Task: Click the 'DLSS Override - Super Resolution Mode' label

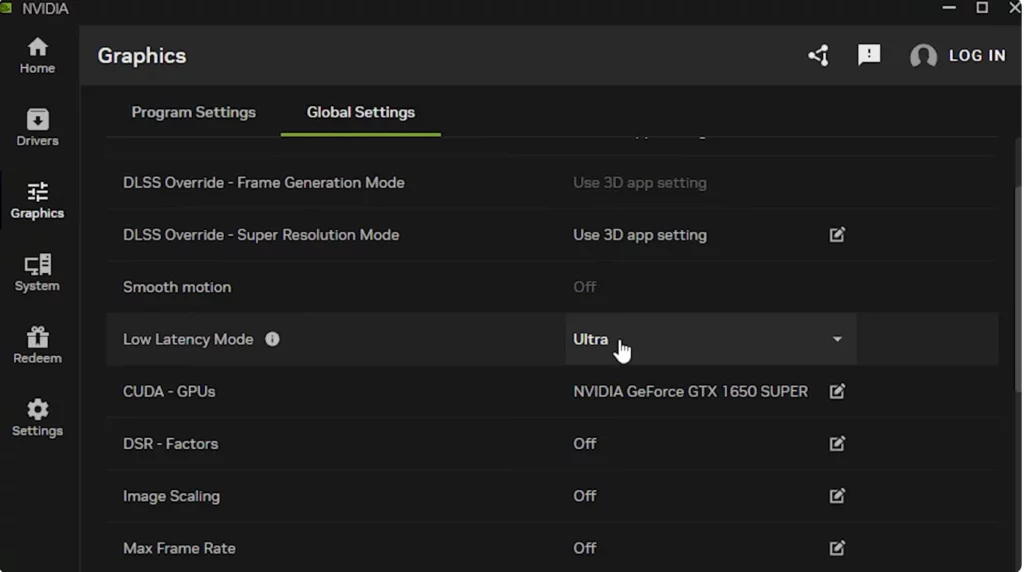Action: (x=261, y=235)
